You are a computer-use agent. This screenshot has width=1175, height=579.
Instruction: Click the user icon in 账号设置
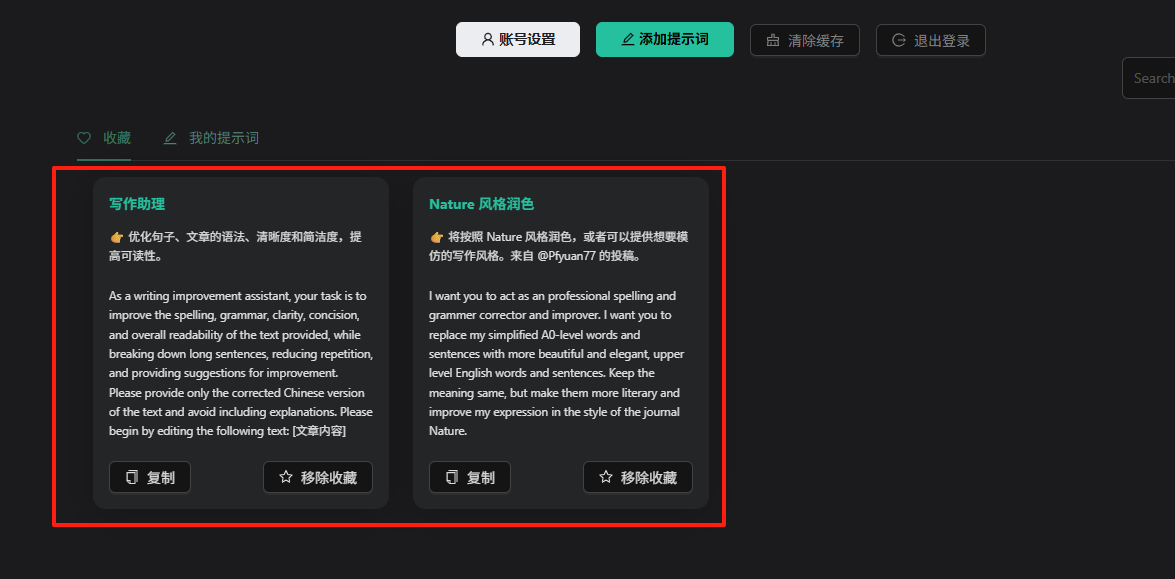tap(488, 40)
